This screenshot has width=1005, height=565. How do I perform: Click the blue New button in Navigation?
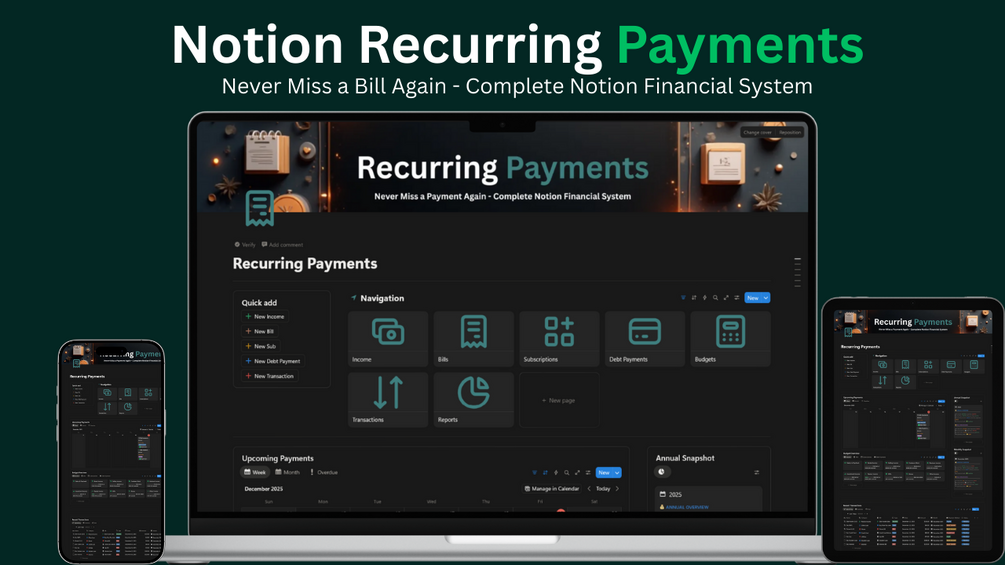click(x=752, y=298)
